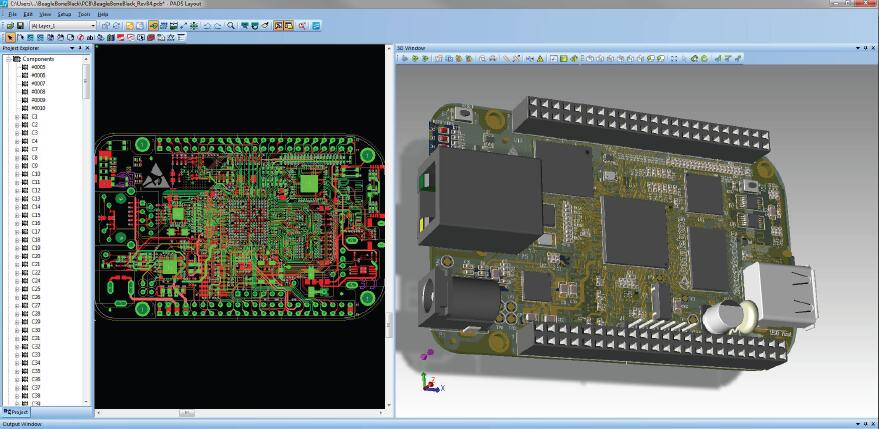Viewport: 879px width, 429px height.
Task: Close the 3D Window panel
Action: pyautogui.click(x=872, y=48)
